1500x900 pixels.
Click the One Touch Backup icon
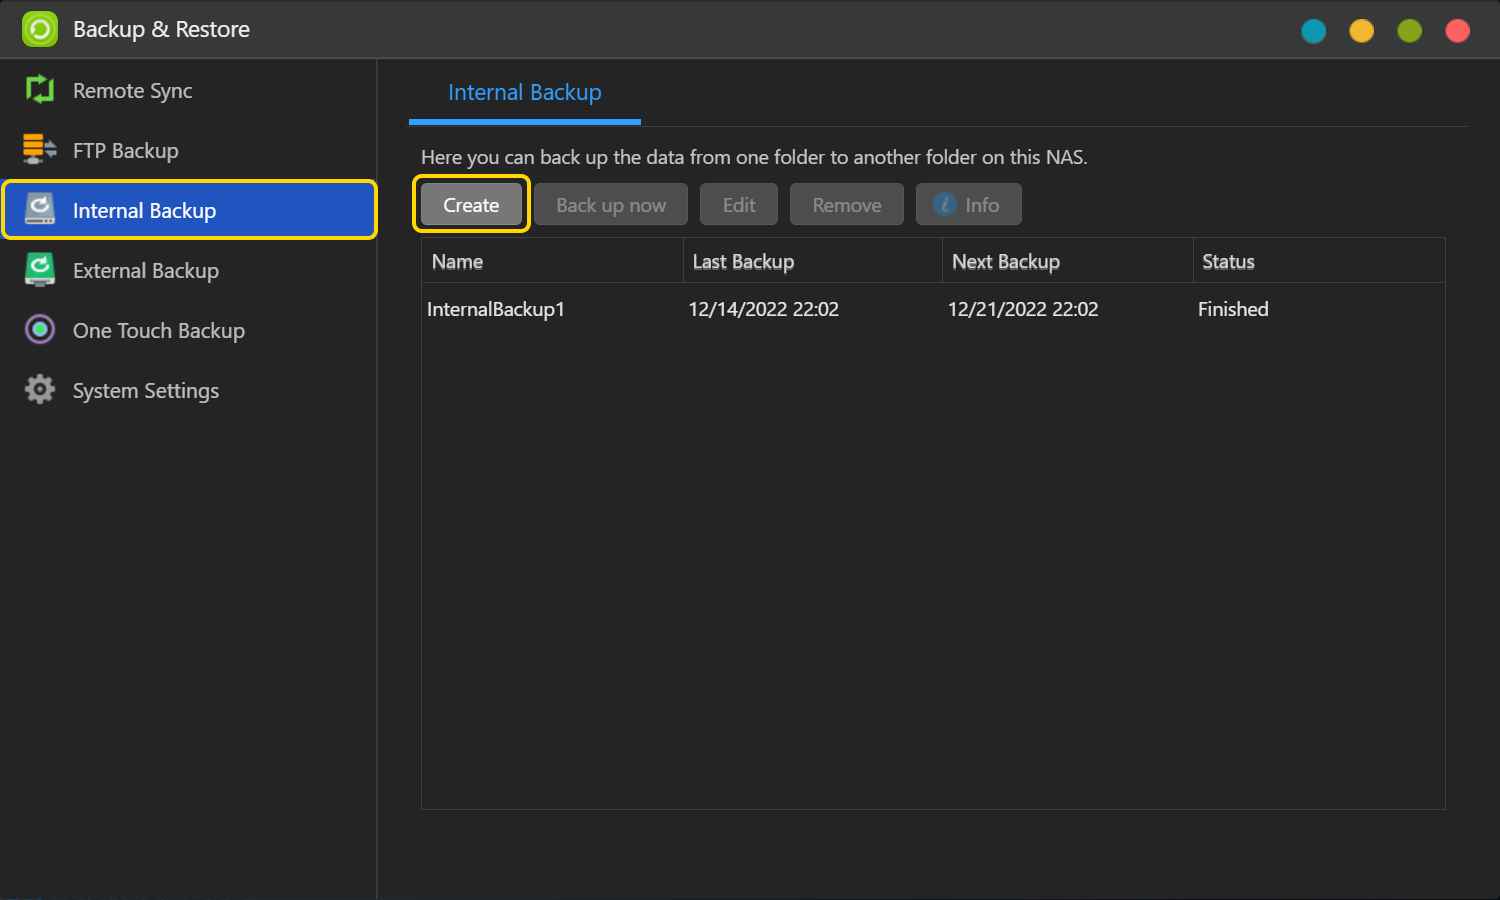(x=40, y=330)
